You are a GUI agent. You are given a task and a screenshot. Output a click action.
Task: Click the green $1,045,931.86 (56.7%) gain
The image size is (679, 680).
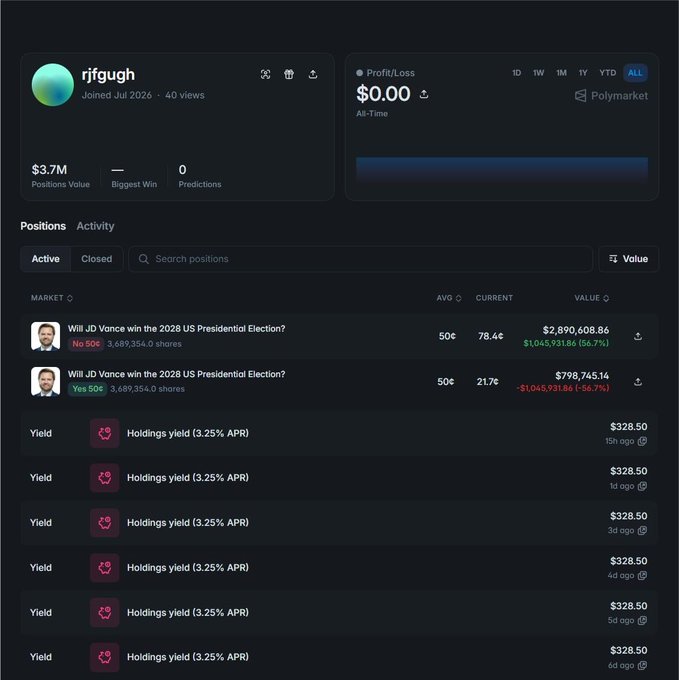click(x=566, y=343)
